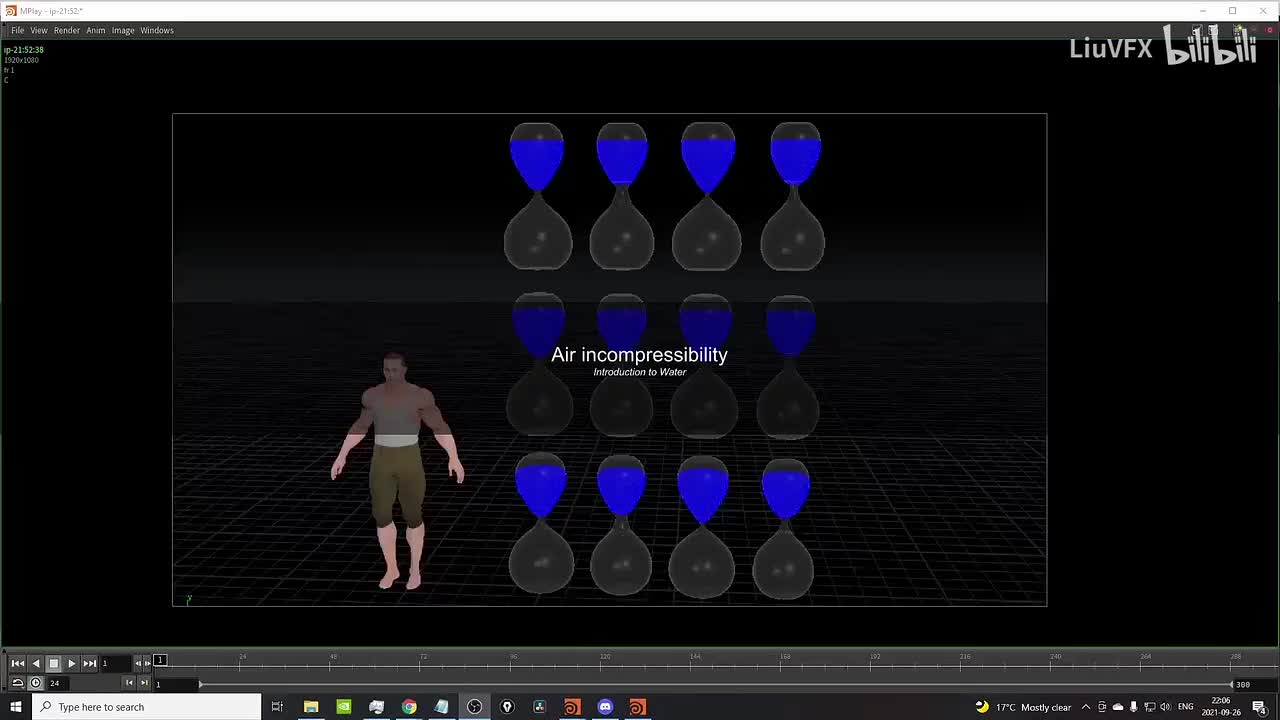Open the Render menu

[67, 30]
